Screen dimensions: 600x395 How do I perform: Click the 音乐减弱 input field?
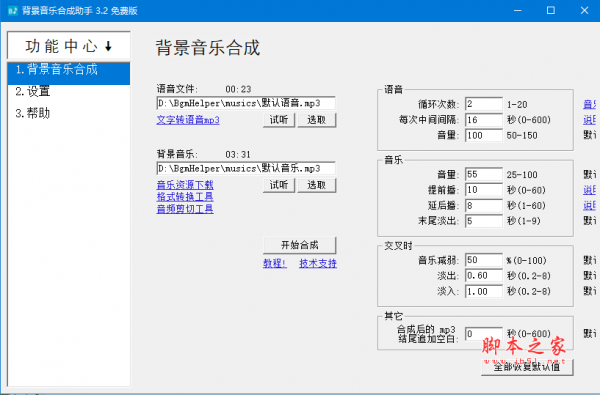coord(484,260)
